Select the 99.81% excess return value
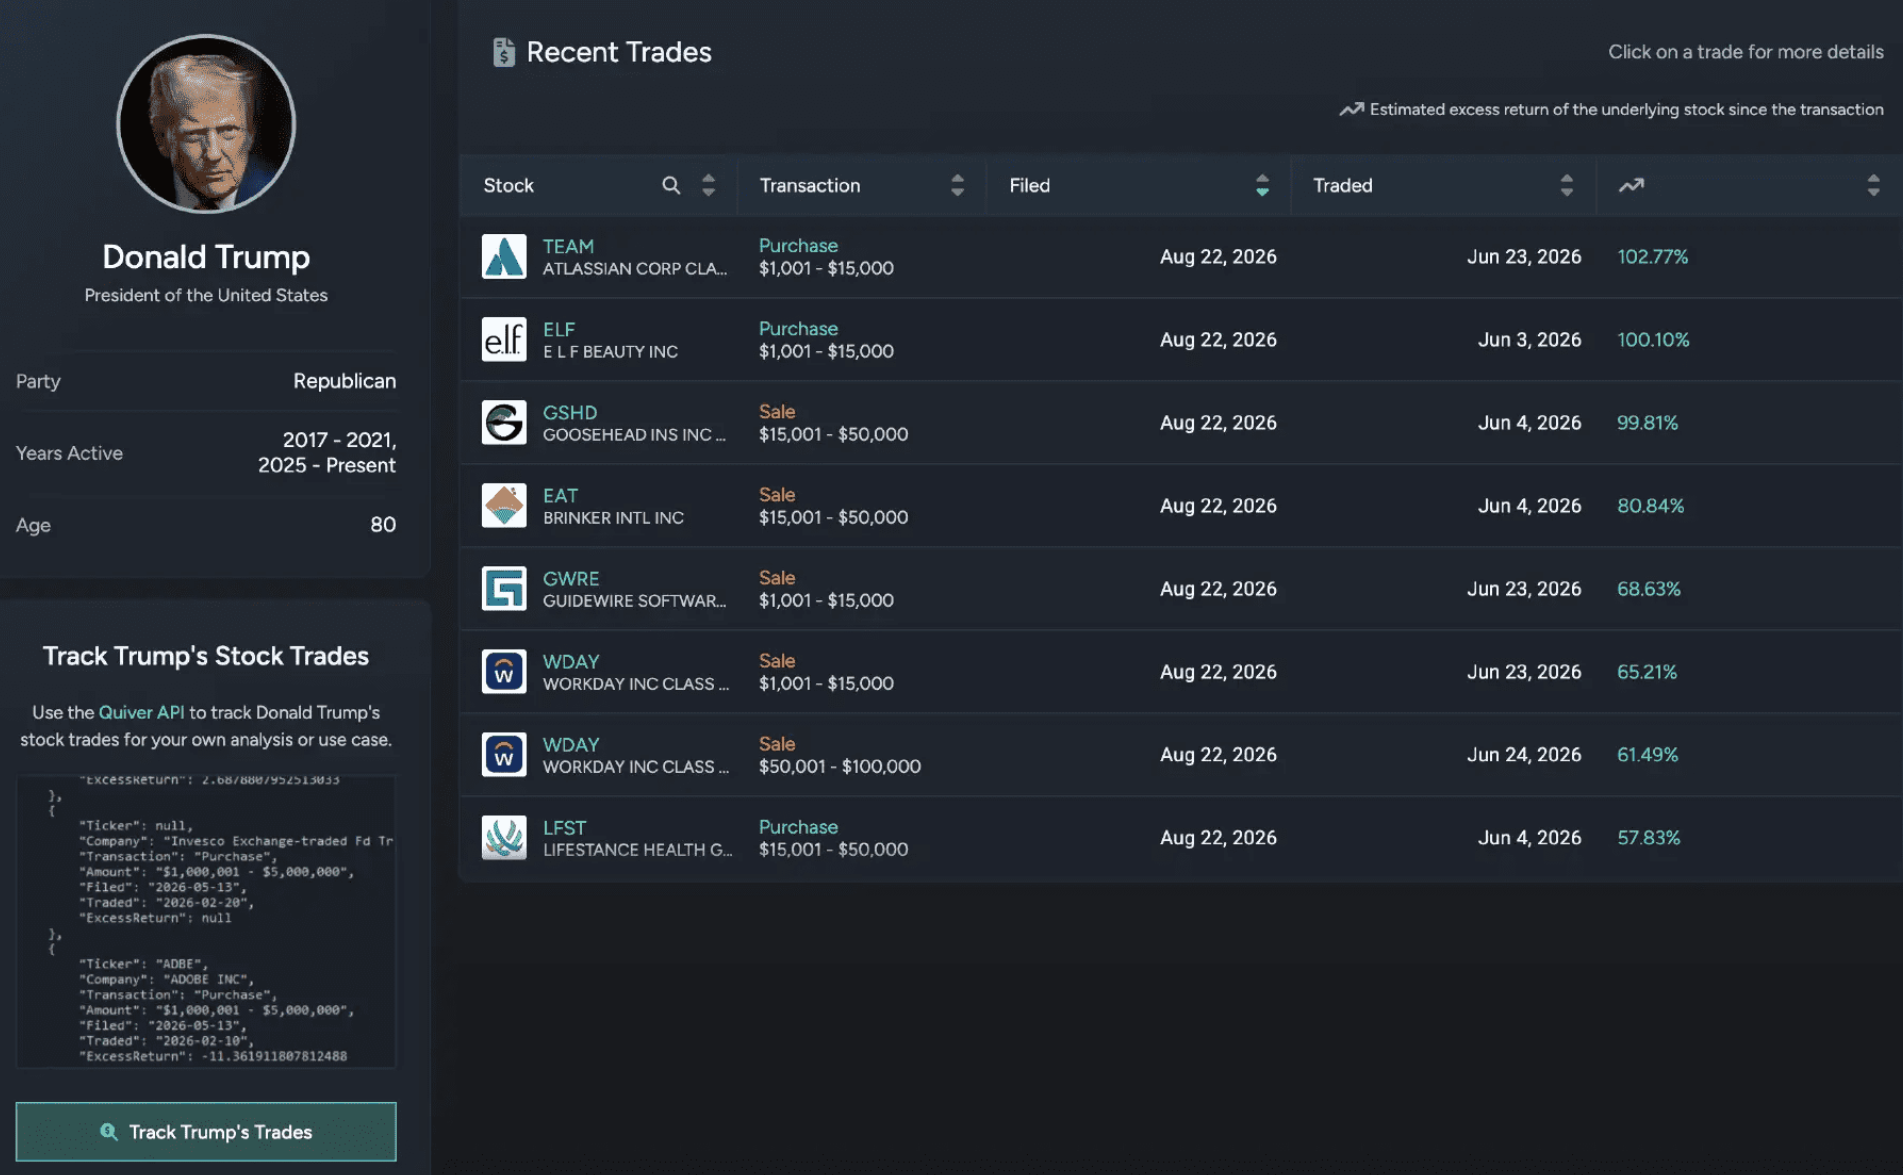Screen dimensions: 1903x1175 pos(1647,422)
